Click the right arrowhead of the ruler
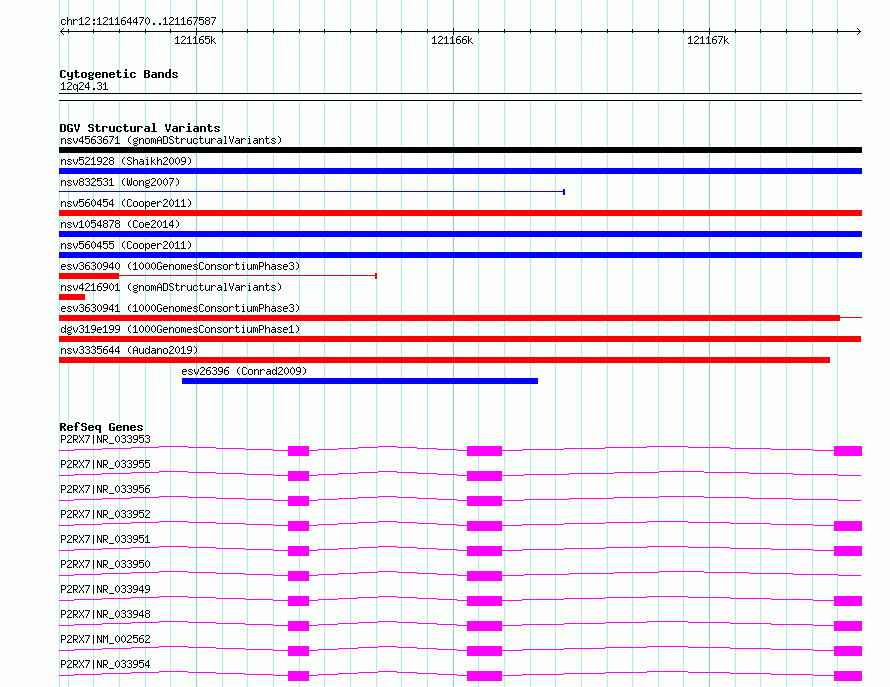This screenshot has height=687, width=890. point(858,31)
